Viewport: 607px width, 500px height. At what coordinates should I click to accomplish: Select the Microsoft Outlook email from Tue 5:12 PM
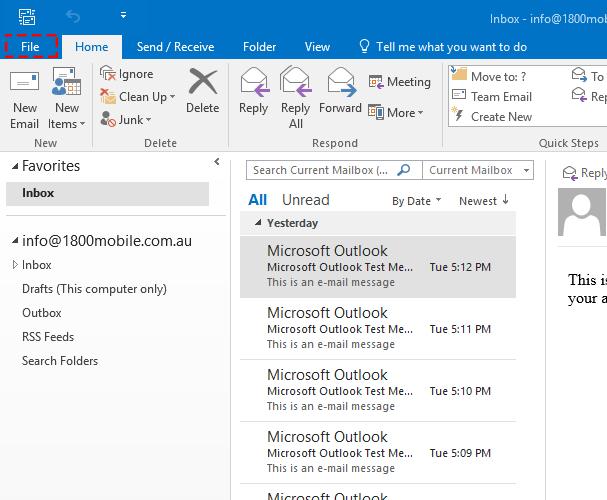coord(378,267)
